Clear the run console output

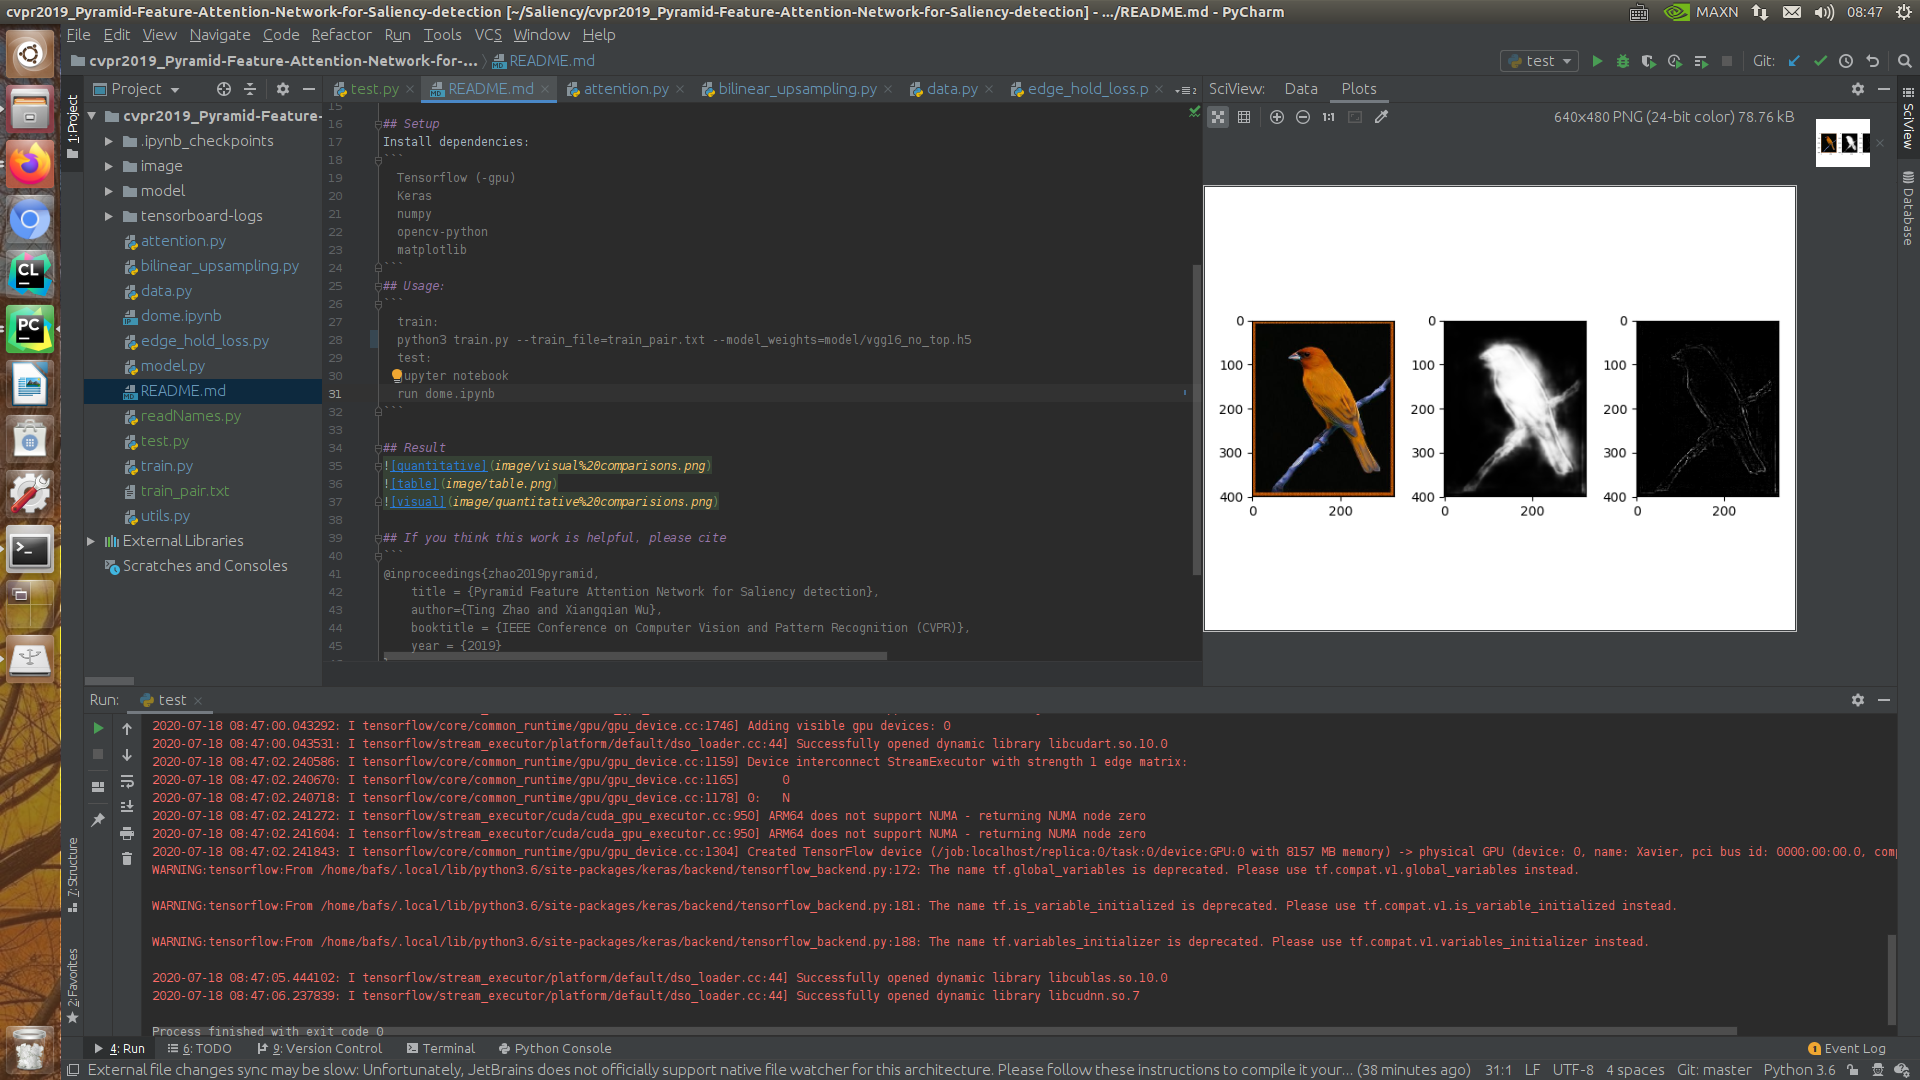[127, 858]
